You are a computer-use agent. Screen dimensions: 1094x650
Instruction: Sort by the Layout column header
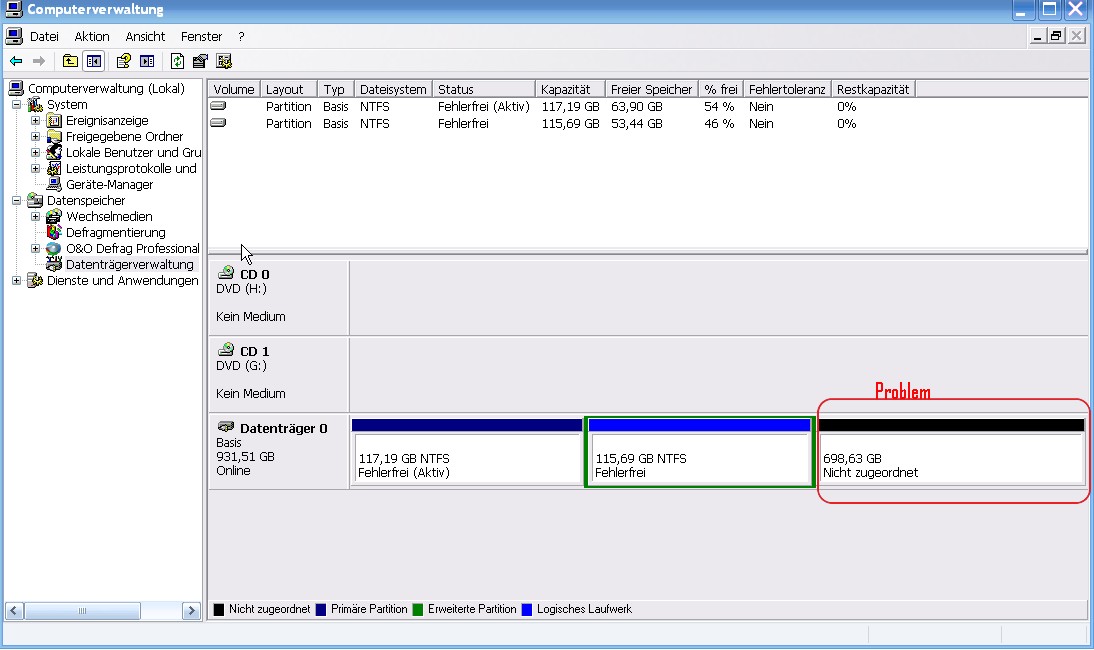click(x=288, y=89)
